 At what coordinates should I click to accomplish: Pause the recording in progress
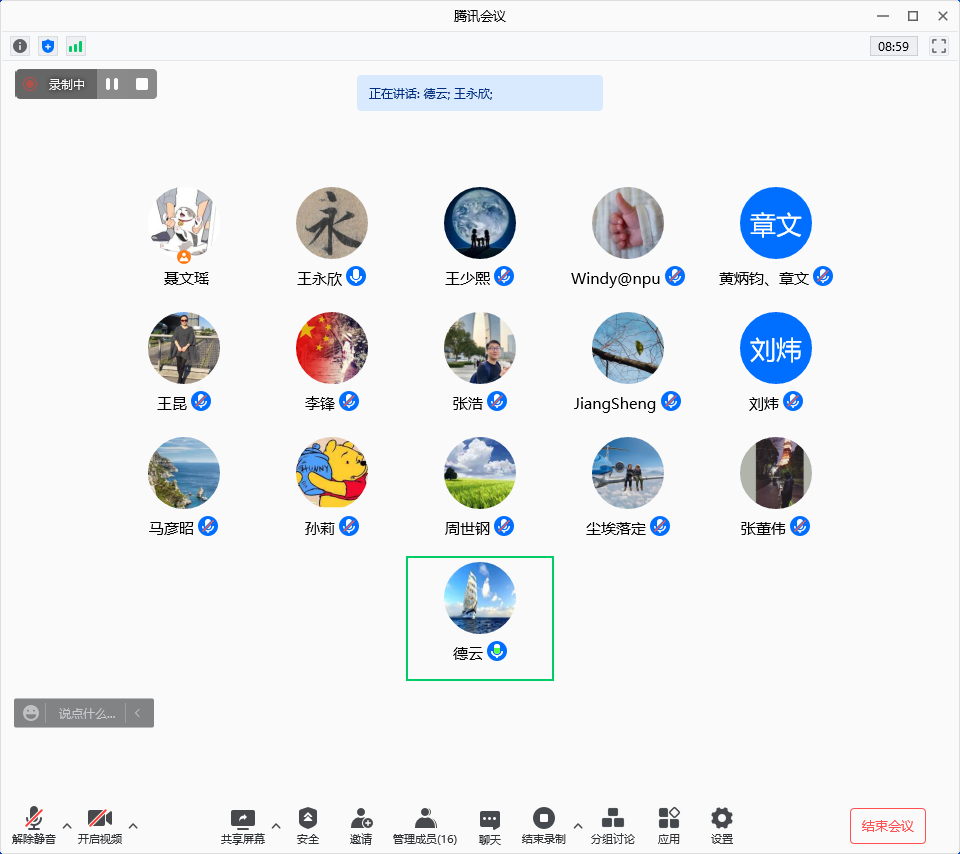click(x=112, y=85)
